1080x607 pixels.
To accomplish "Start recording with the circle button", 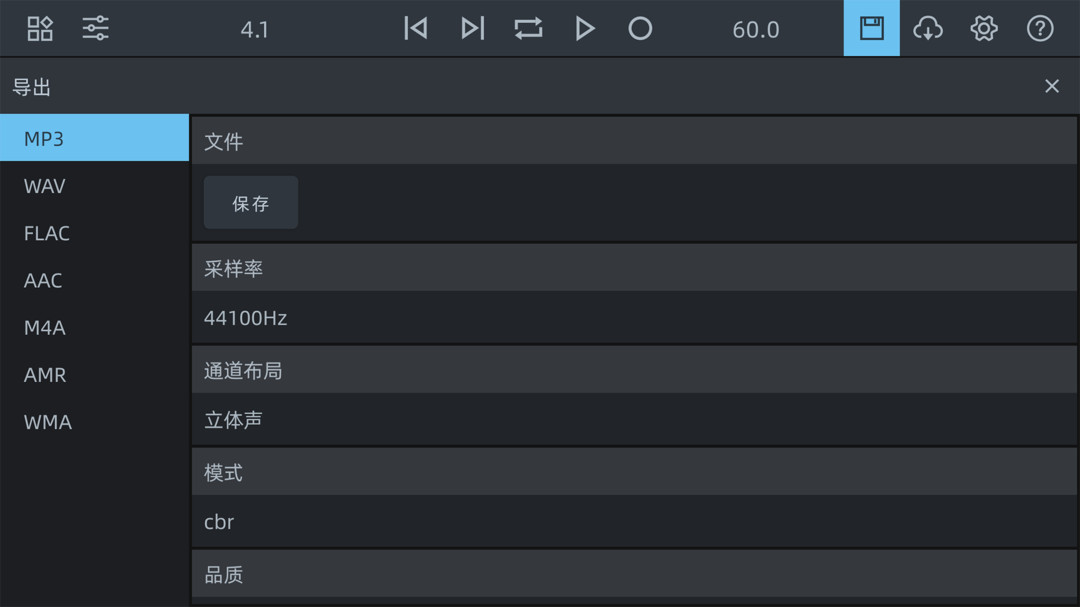I will [640, 29].
